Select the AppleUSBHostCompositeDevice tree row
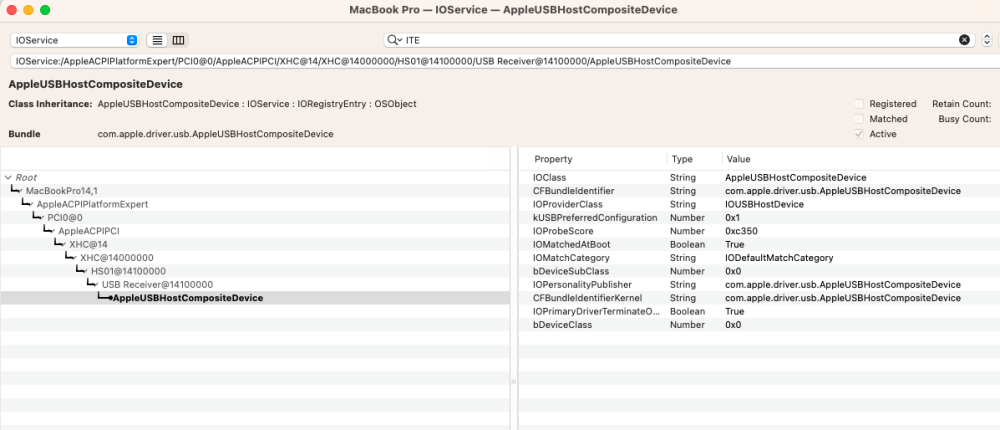Viewport: 1000px width, 430px height. coord(255,298)
